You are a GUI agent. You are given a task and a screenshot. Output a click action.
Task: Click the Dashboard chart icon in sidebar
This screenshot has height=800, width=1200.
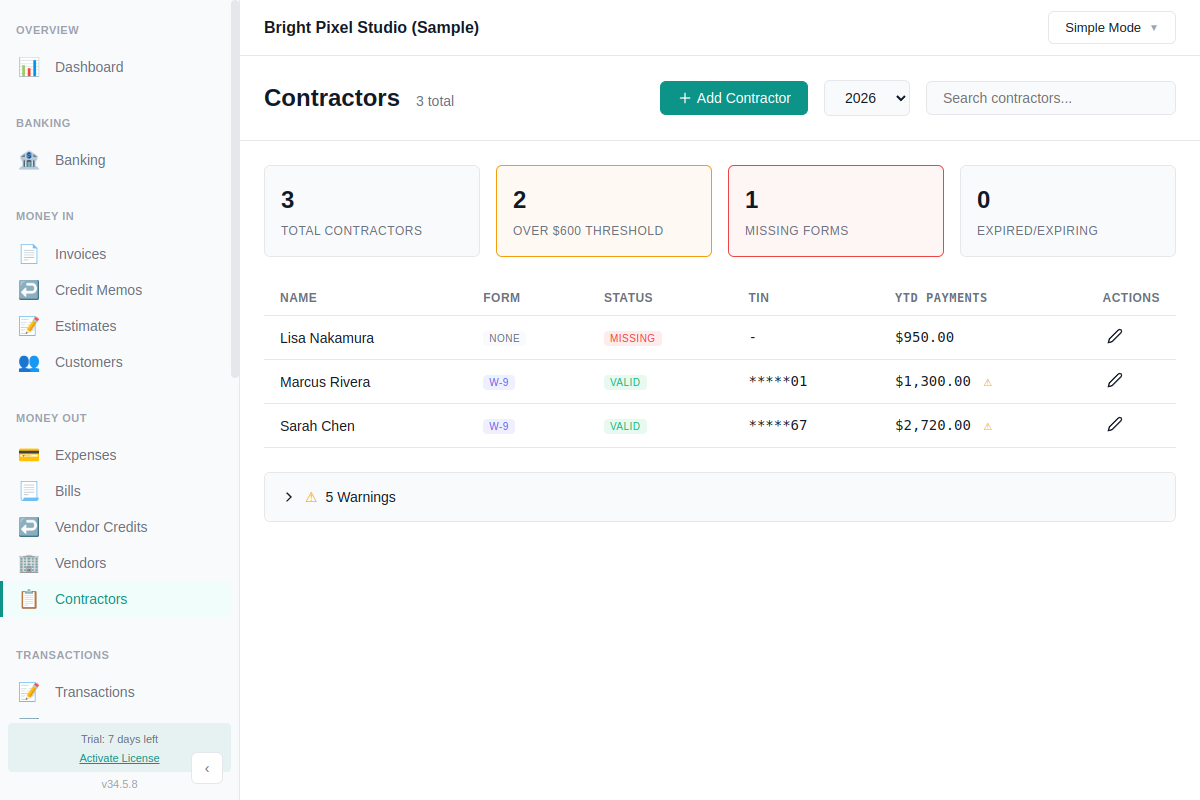29,67
